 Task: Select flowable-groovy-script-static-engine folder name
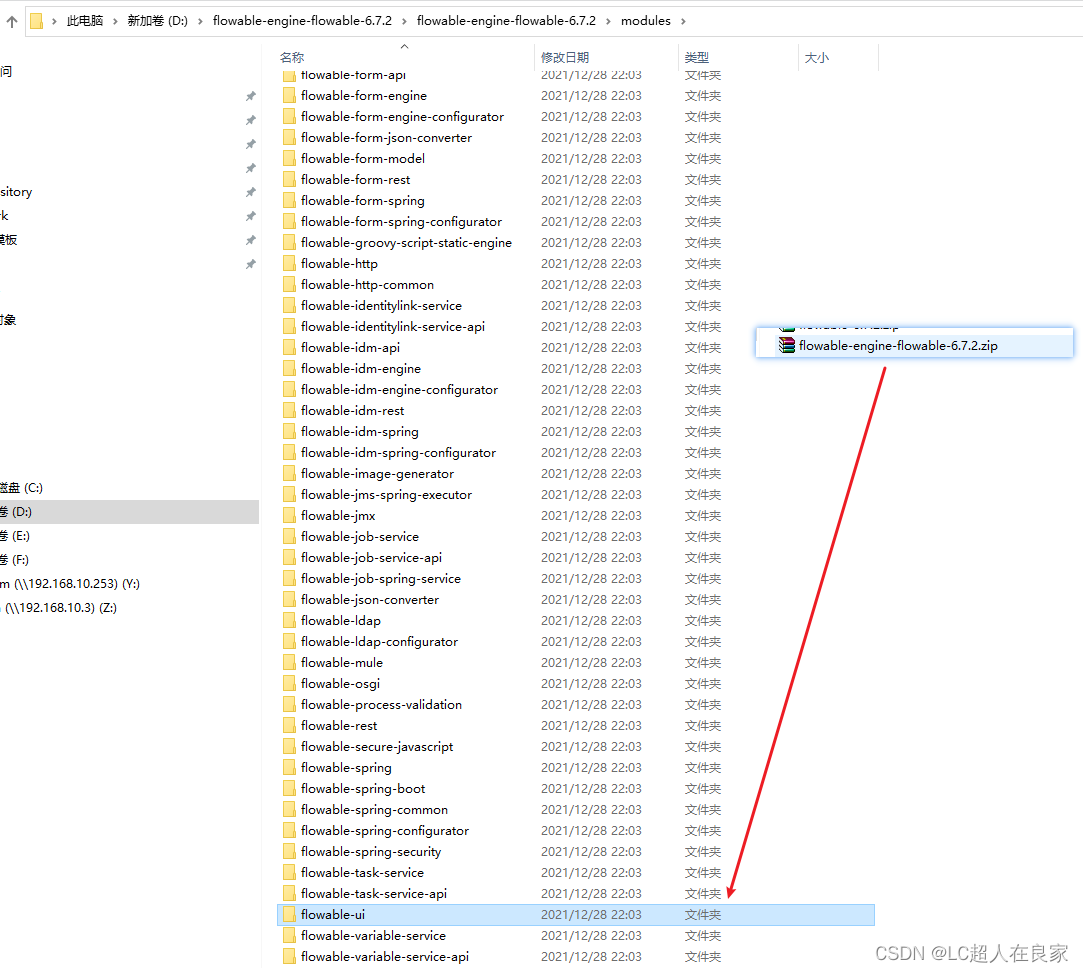[x=406, y=243]
